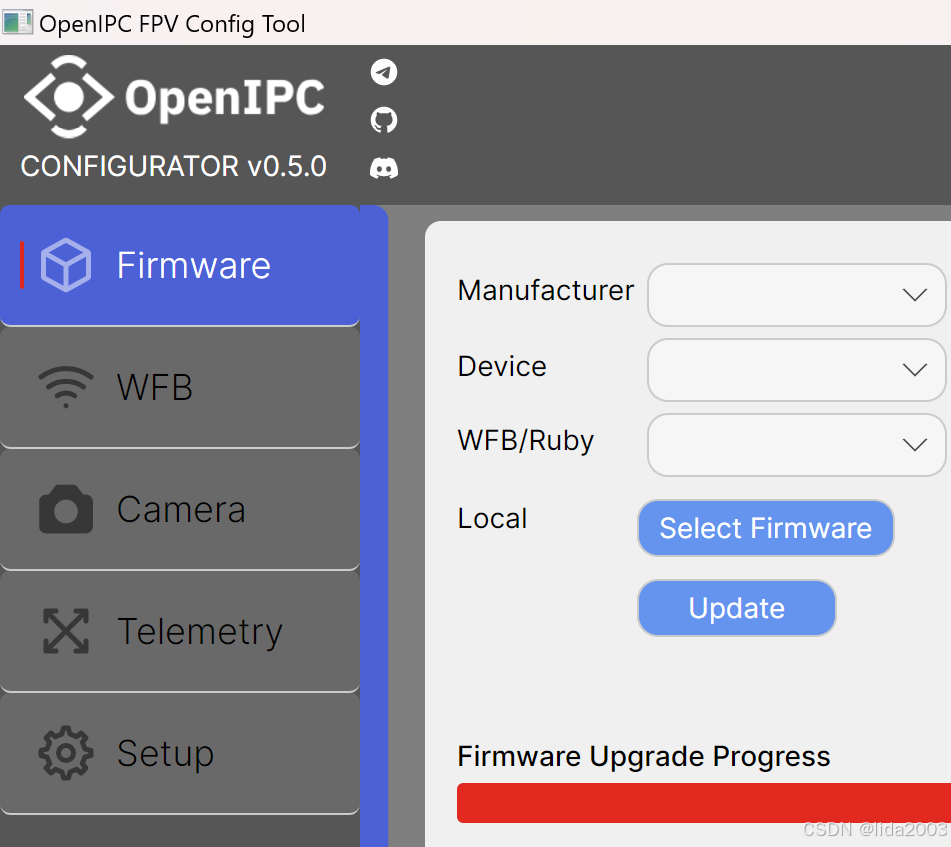Open the Discord link icon
Screen dimensions: 951x847
(x=384, y=168)
